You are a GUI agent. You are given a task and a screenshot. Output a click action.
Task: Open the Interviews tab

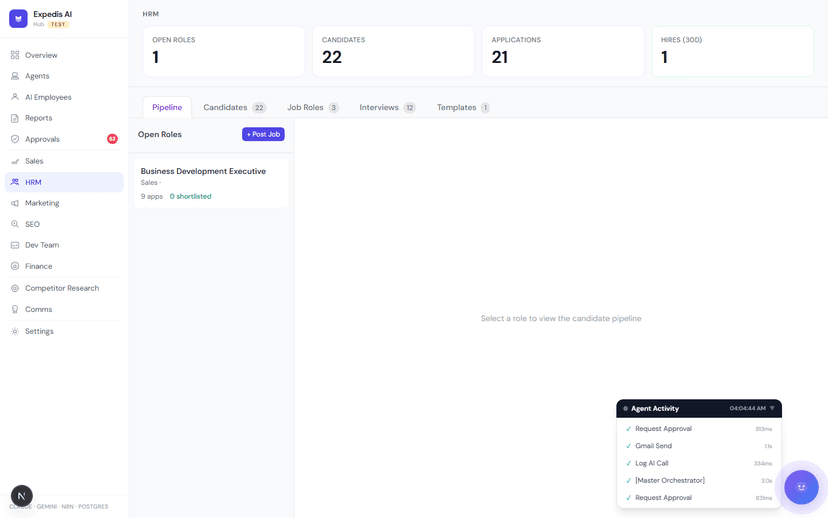[x=387, y=107]
